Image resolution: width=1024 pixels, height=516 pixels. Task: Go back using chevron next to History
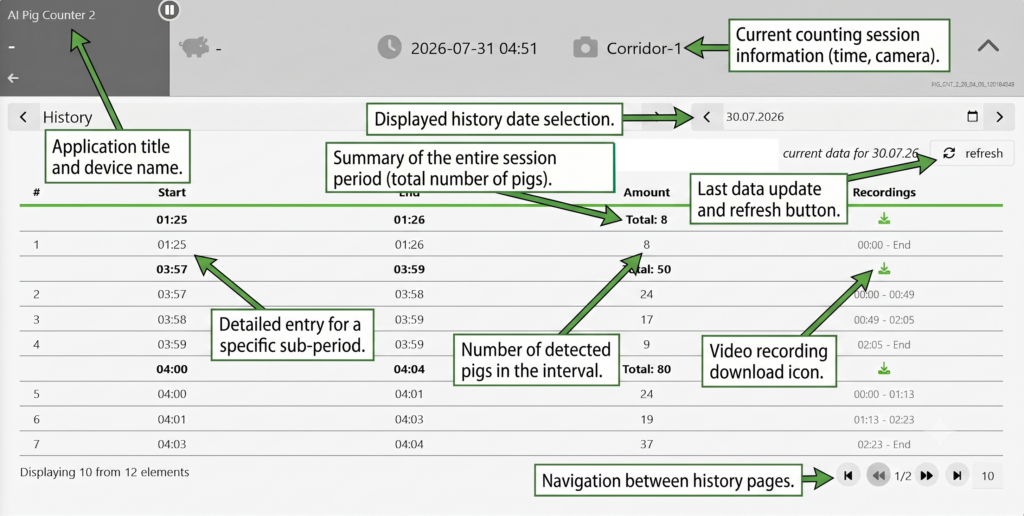[x=24, y=117]
